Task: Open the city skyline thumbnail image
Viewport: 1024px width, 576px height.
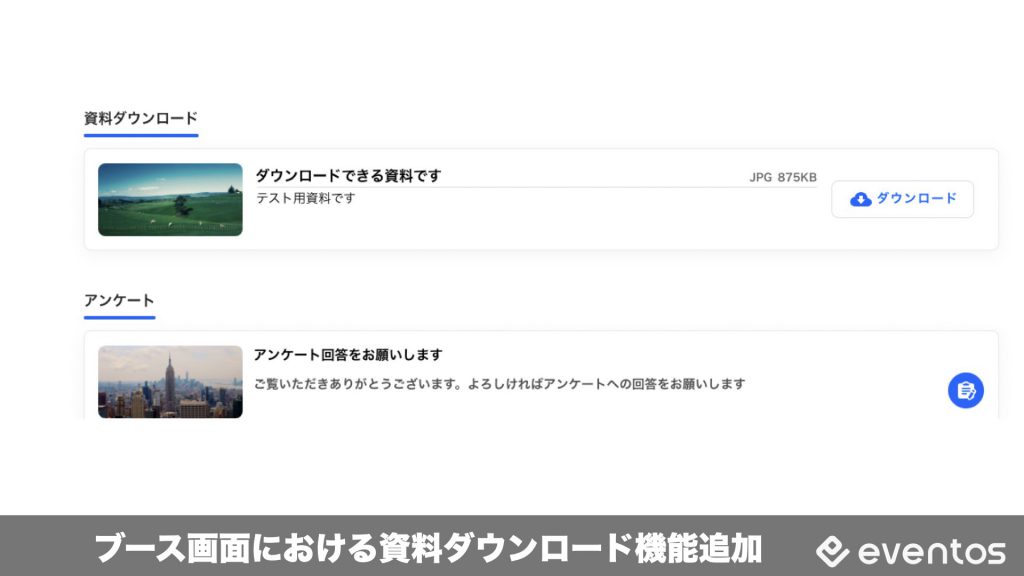Action: [x=170, y=381]
